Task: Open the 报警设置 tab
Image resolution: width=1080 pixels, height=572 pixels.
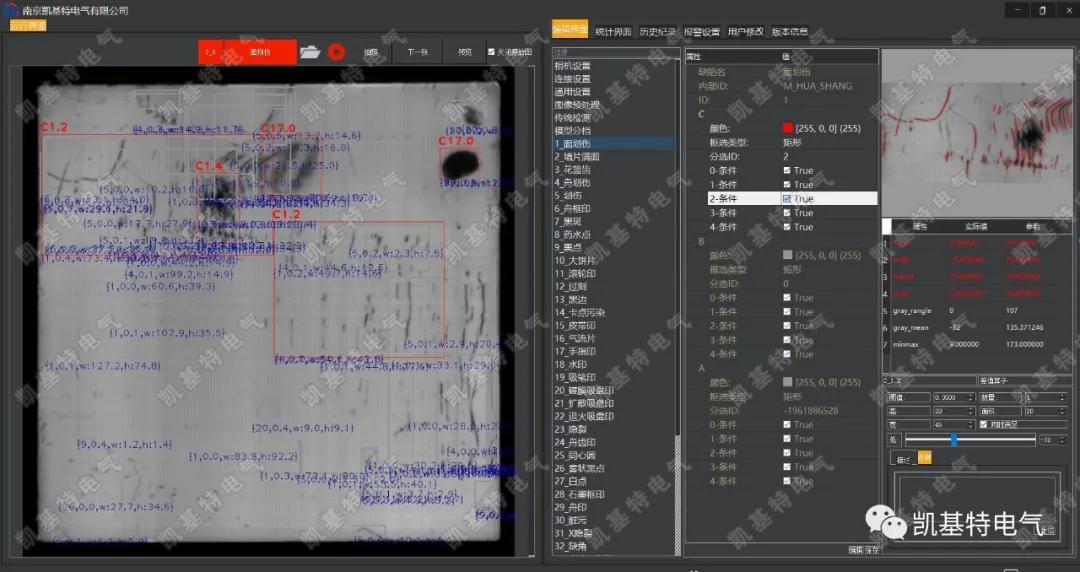Action: 701,31
